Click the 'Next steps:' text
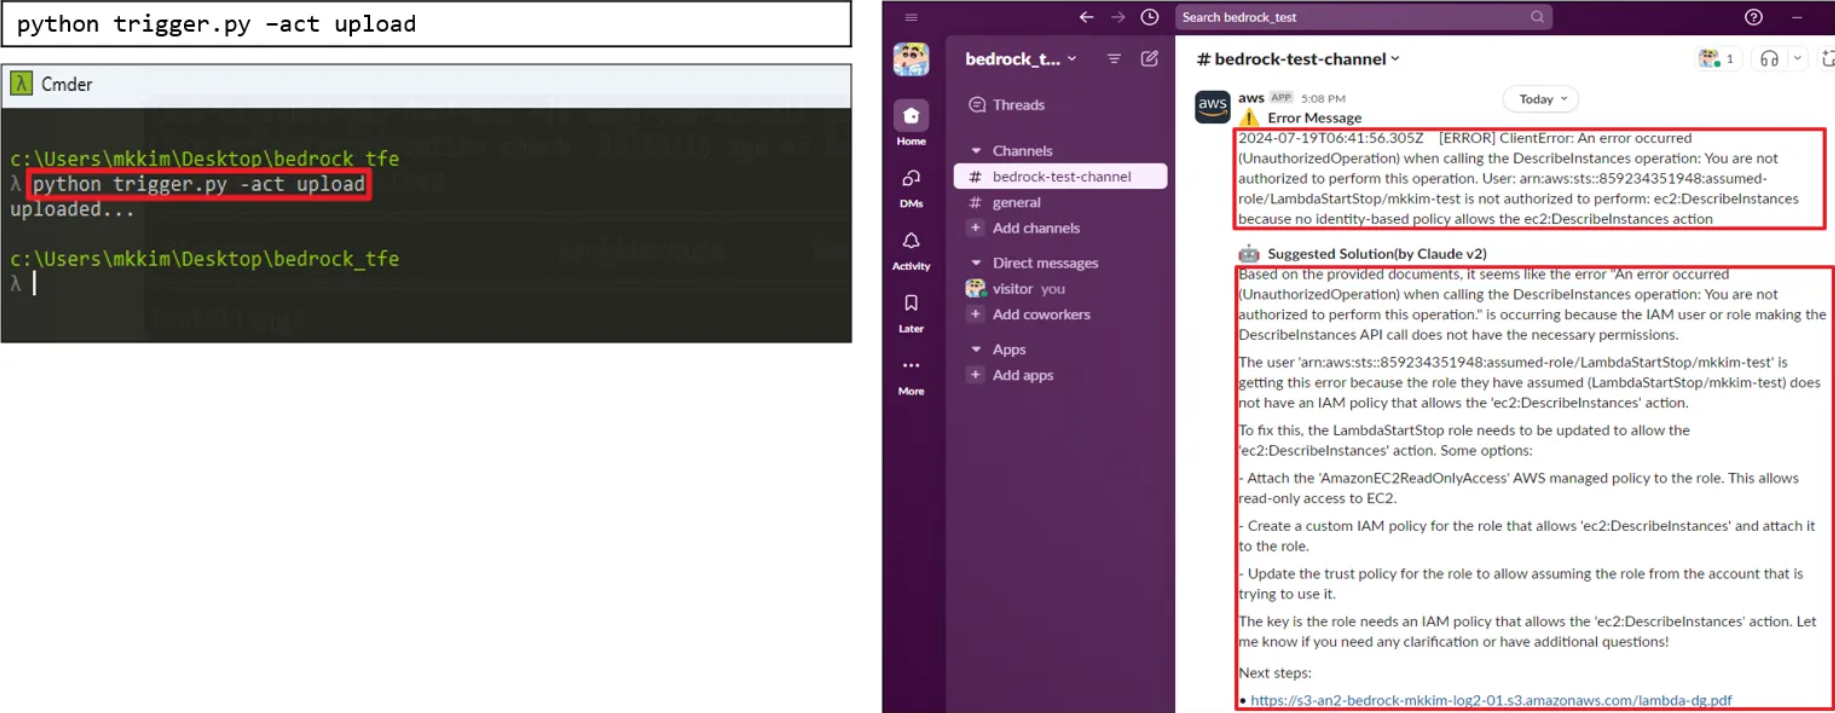Image resolution: width=1835 pixels, height=713 pixels. tap(1275, 673)
